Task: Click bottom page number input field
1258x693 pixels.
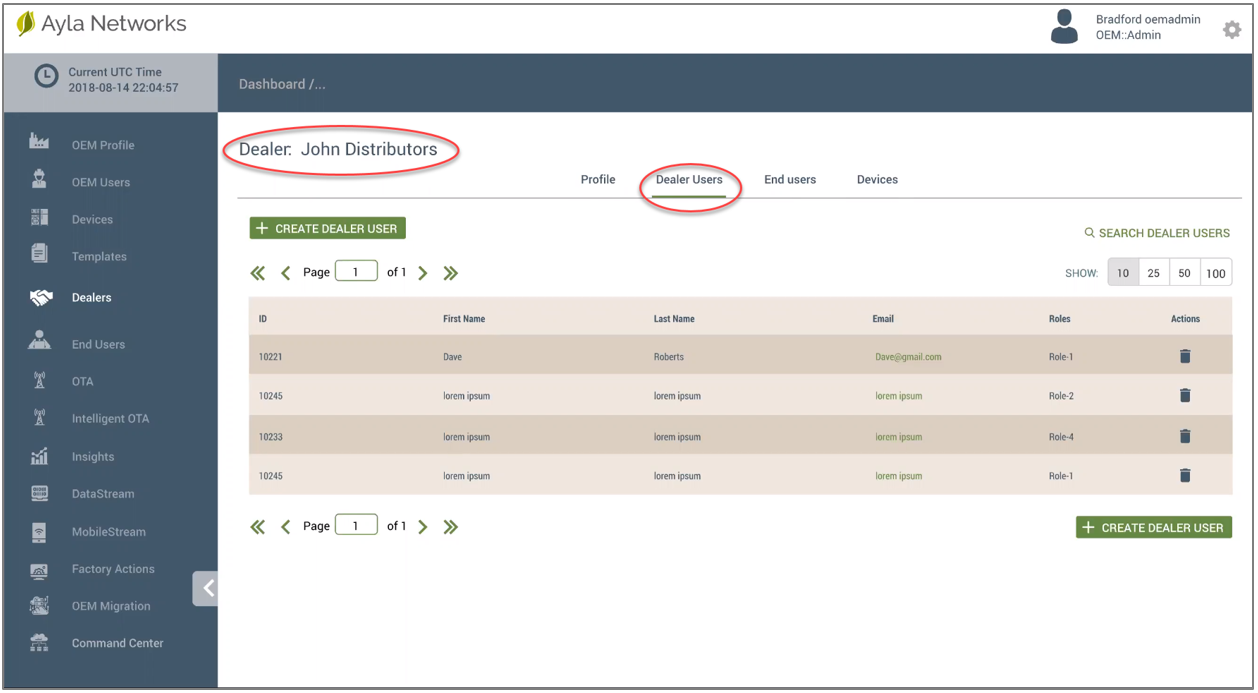Action: 356,525
